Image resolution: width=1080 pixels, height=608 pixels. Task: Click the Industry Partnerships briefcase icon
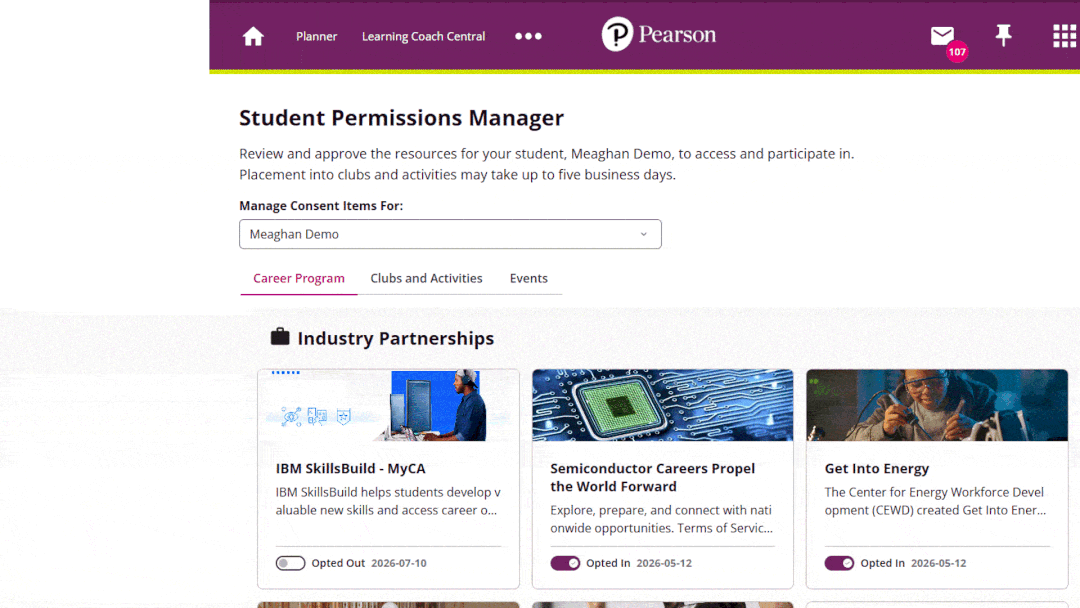point(280,337)
